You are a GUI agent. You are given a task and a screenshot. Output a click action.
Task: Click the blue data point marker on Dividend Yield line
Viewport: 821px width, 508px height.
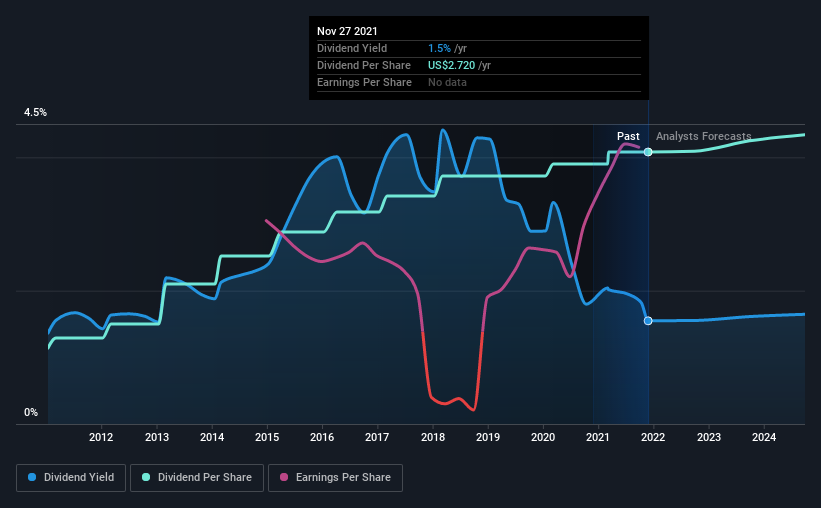point(648,321)
